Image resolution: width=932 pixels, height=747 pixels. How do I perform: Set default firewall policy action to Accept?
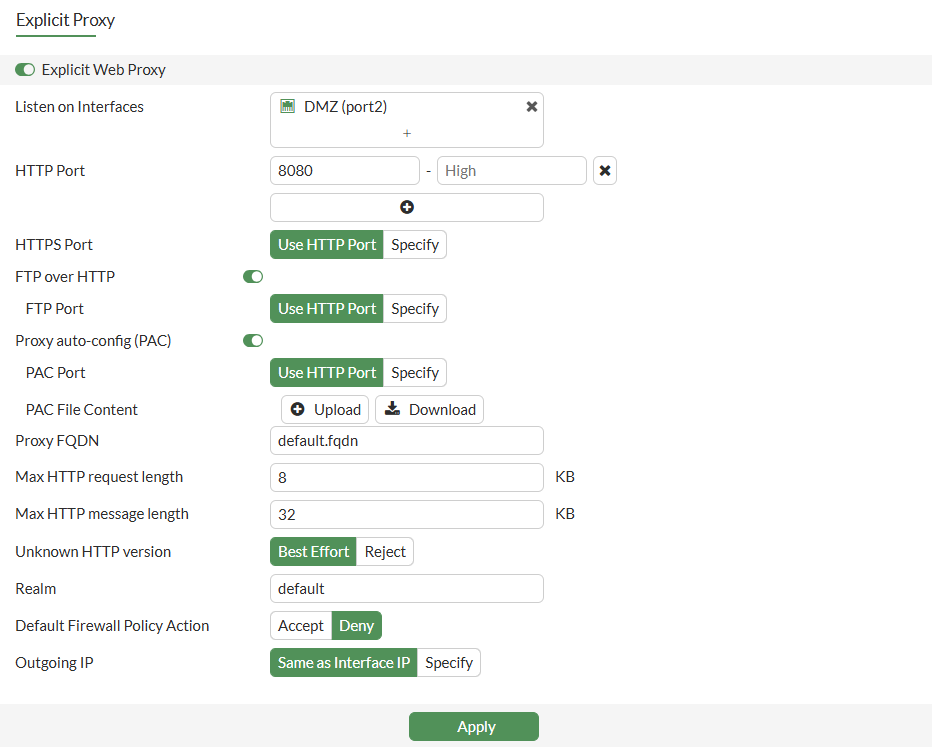[301, 626]
